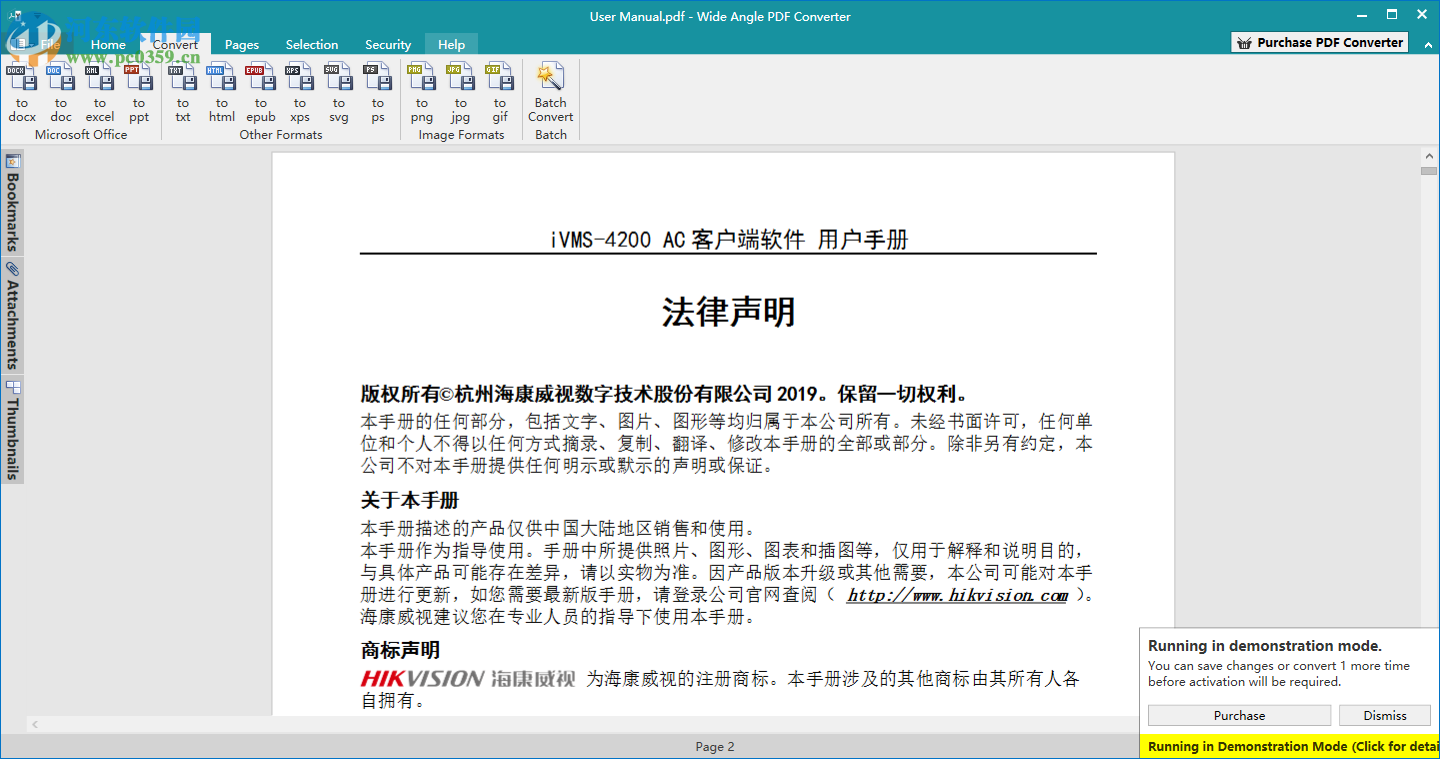Open the Batch Convert tool
1440x759 pixels.
[550, 95]
